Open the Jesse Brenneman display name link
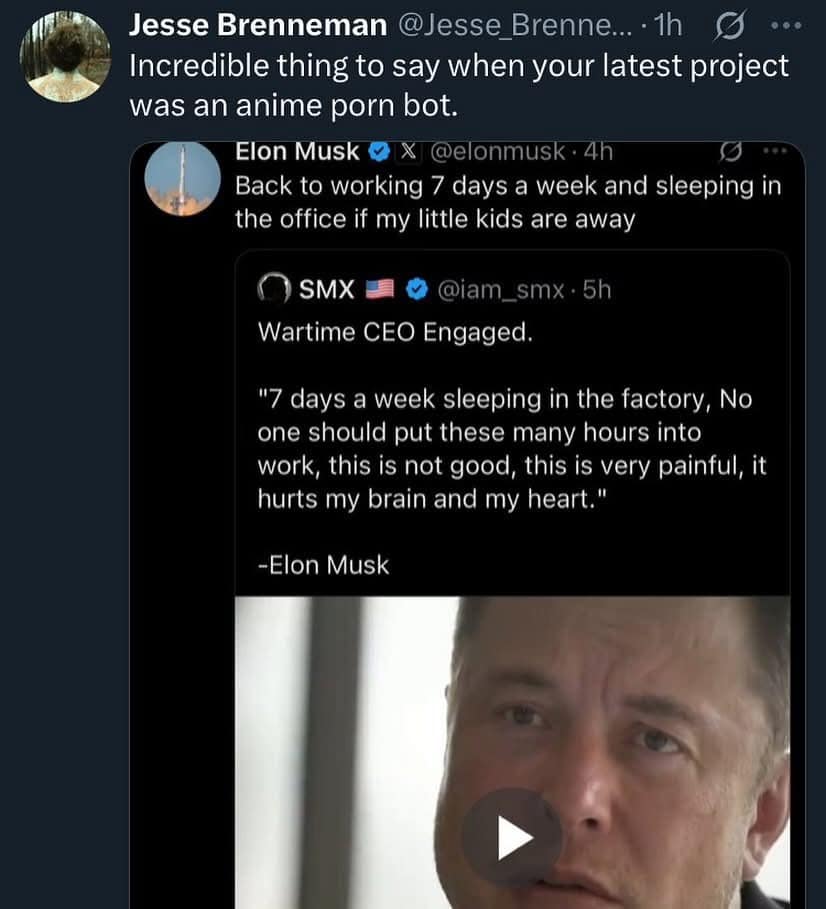The width and height of the screenshot is (826, 909). [258, 27]
